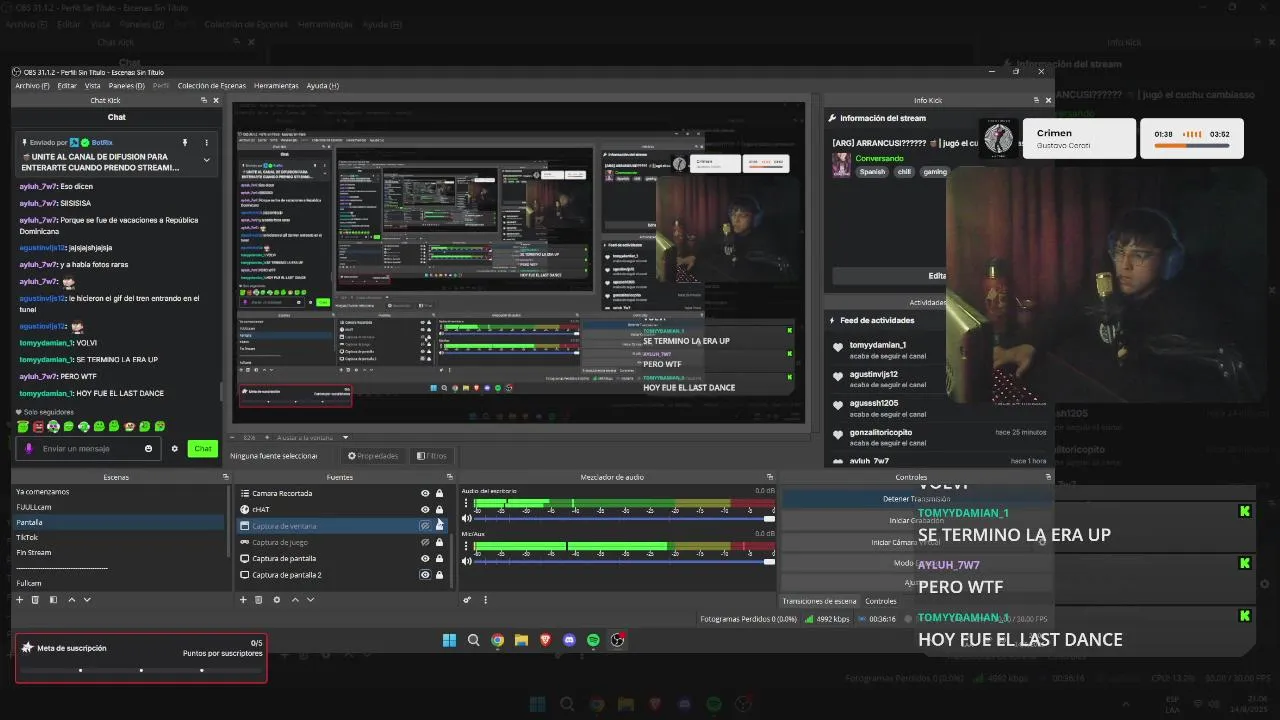1280x720 pixels.
Task: Open Discord from the taskbar
Action: 570,640
